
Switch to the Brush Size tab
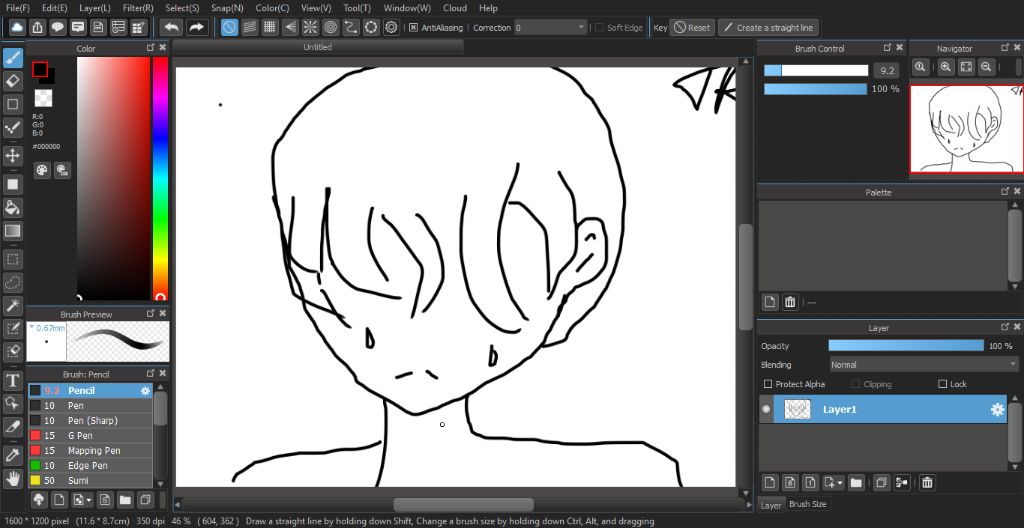point(807,504)
